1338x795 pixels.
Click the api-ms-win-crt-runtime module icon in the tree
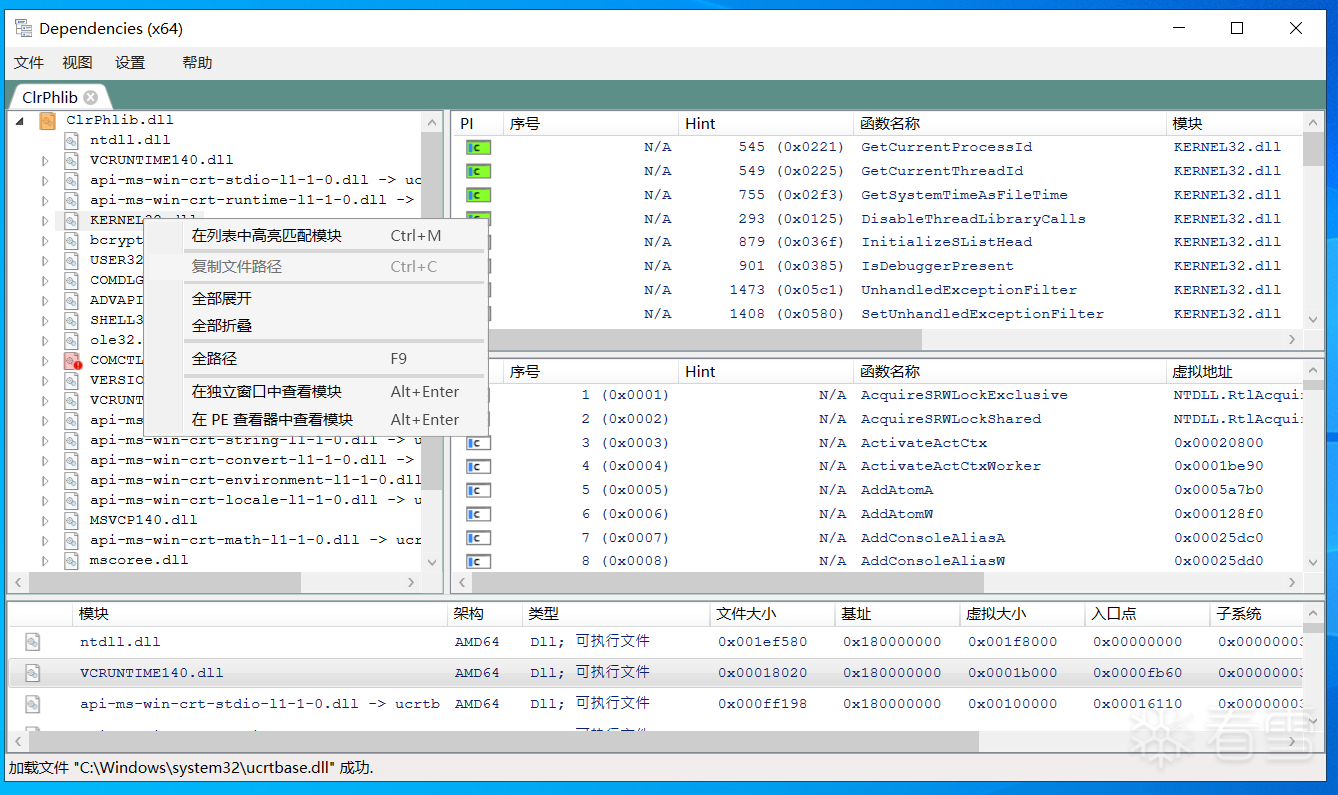pyautogui.click(x=71, y=200)
